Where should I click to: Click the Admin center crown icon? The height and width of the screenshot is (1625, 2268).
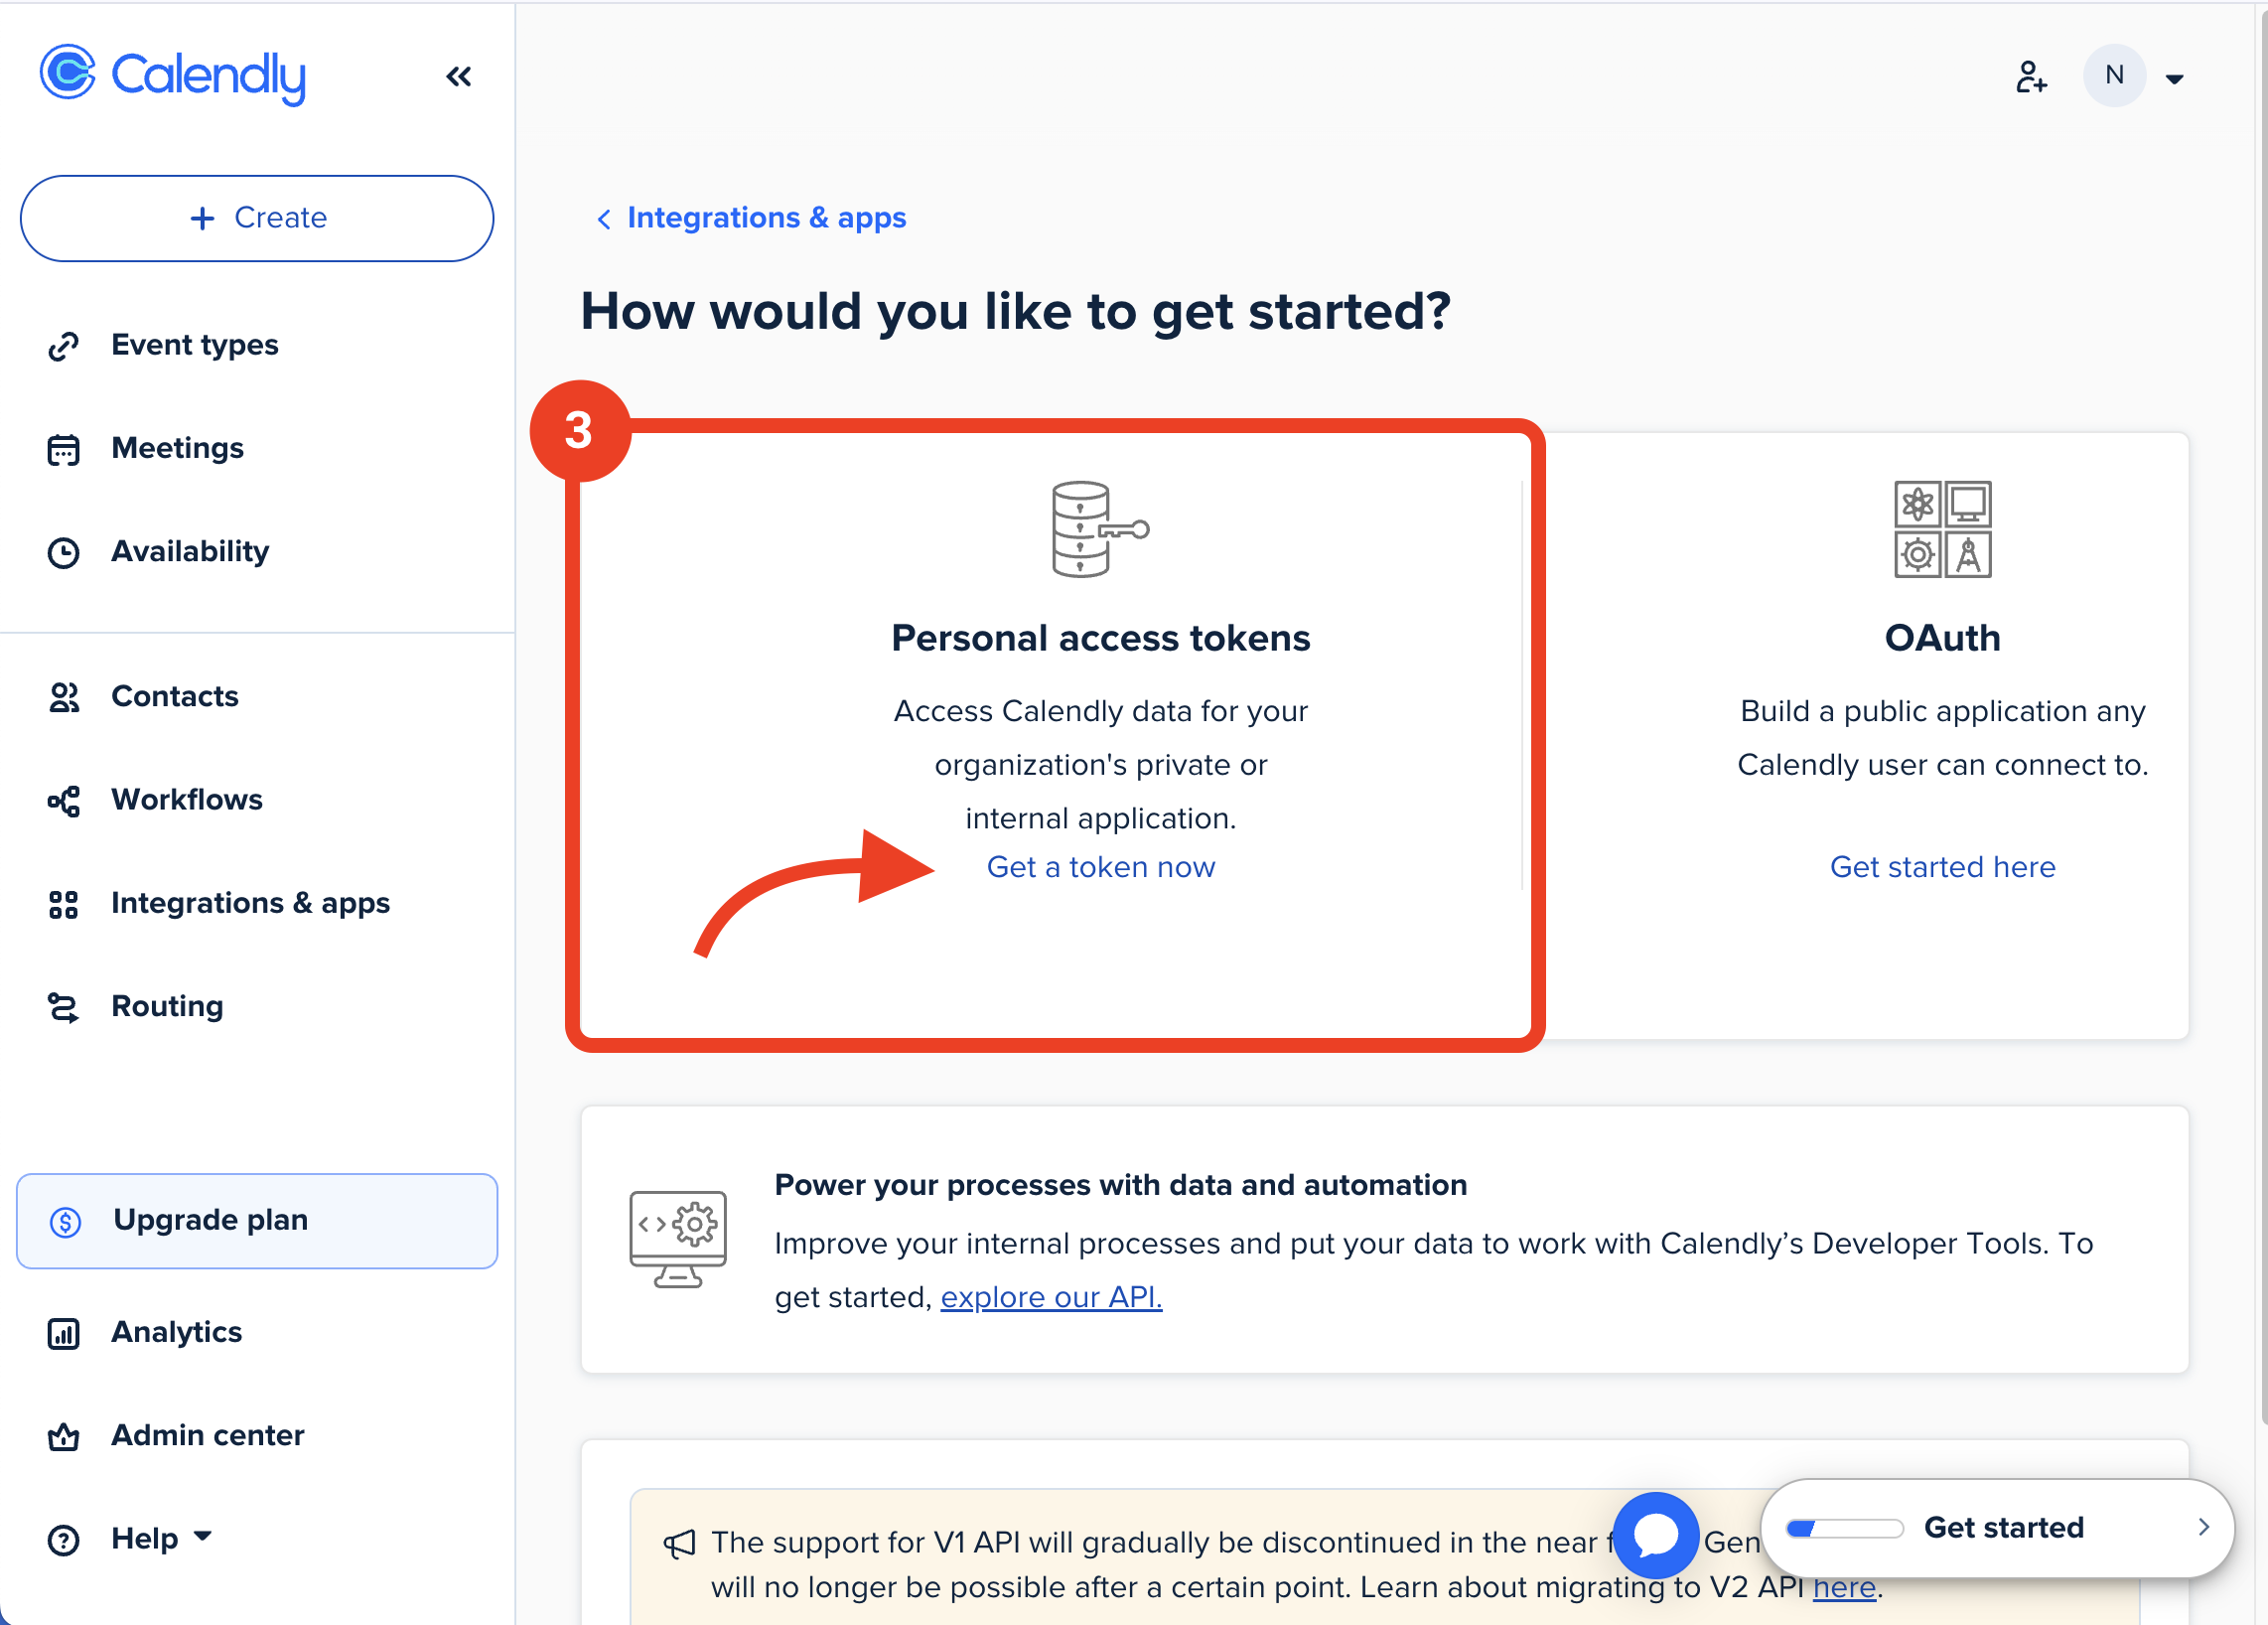click(x=64, y=1437)
